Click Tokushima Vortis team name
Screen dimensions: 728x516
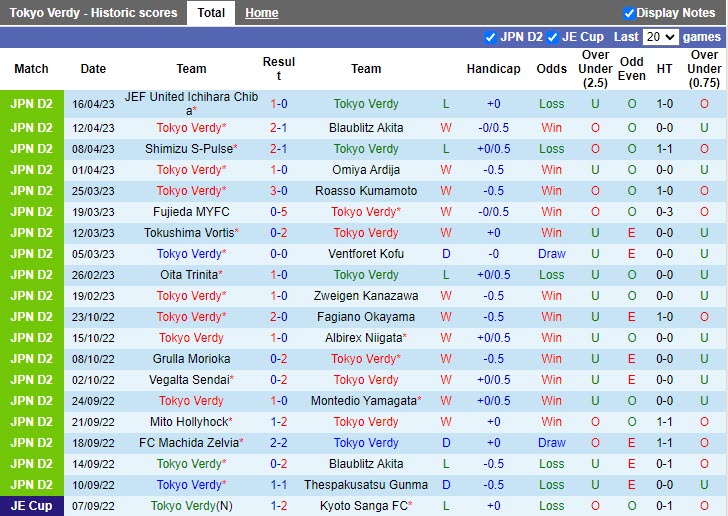pyautogui.click(x=189, y=233)
